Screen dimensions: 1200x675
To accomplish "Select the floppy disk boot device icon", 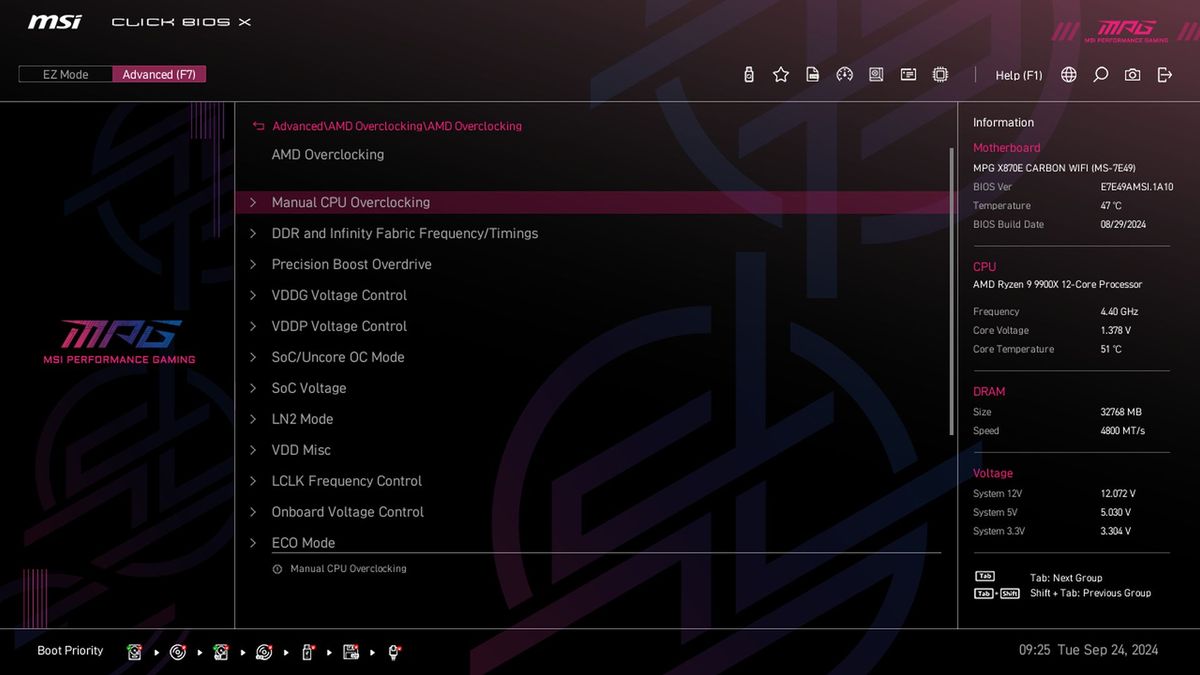I will click(351, 652).
